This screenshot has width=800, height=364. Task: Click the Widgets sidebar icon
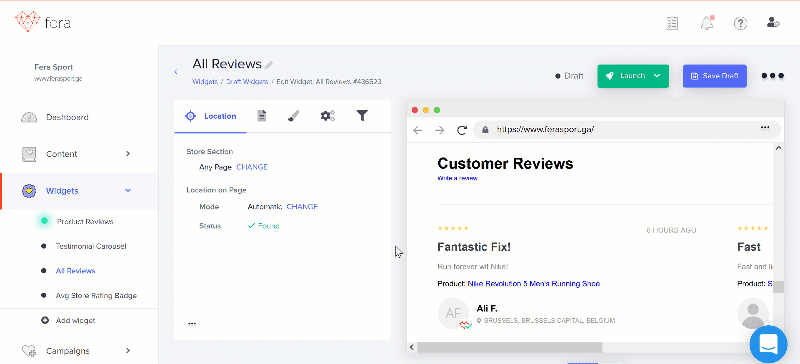click(x=29, y=191)
